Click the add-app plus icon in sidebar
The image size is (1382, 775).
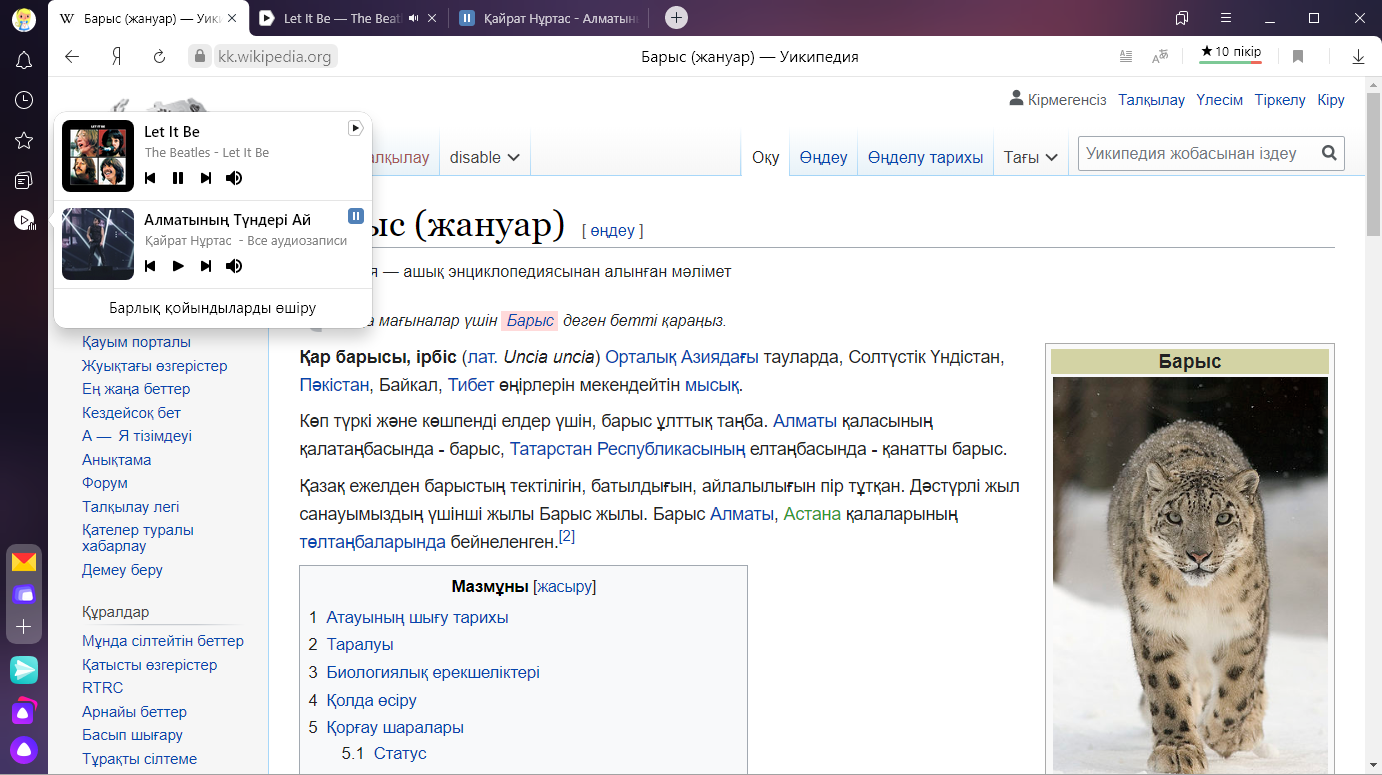click(x=24, y=626)
